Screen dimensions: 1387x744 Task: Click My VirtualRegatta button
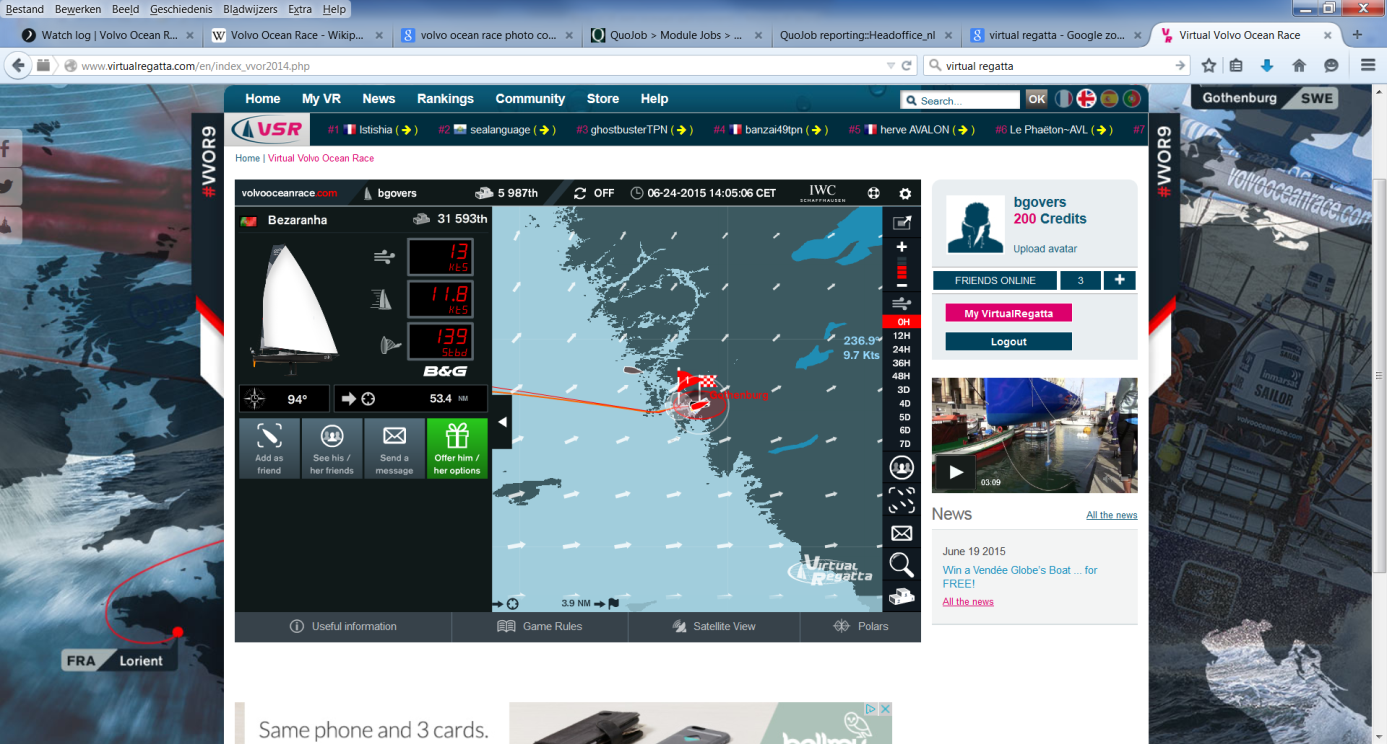[x=1008, y=313]
